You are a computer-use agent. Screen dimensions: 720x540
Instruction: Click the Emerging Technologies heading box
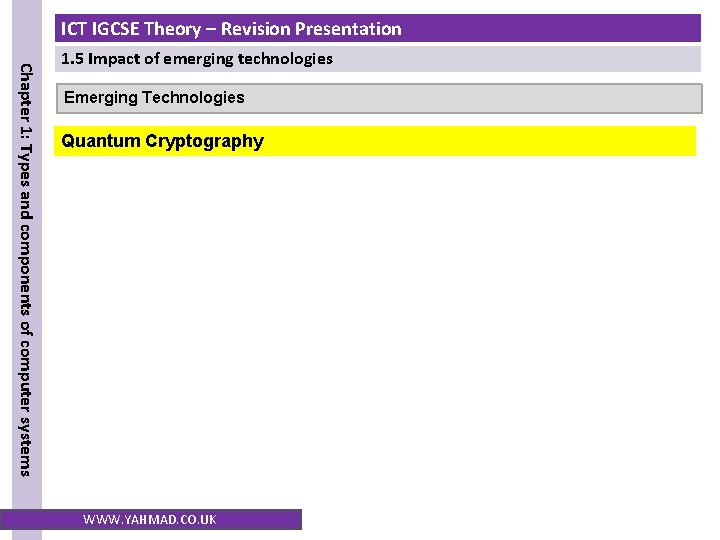pos(378,98)
